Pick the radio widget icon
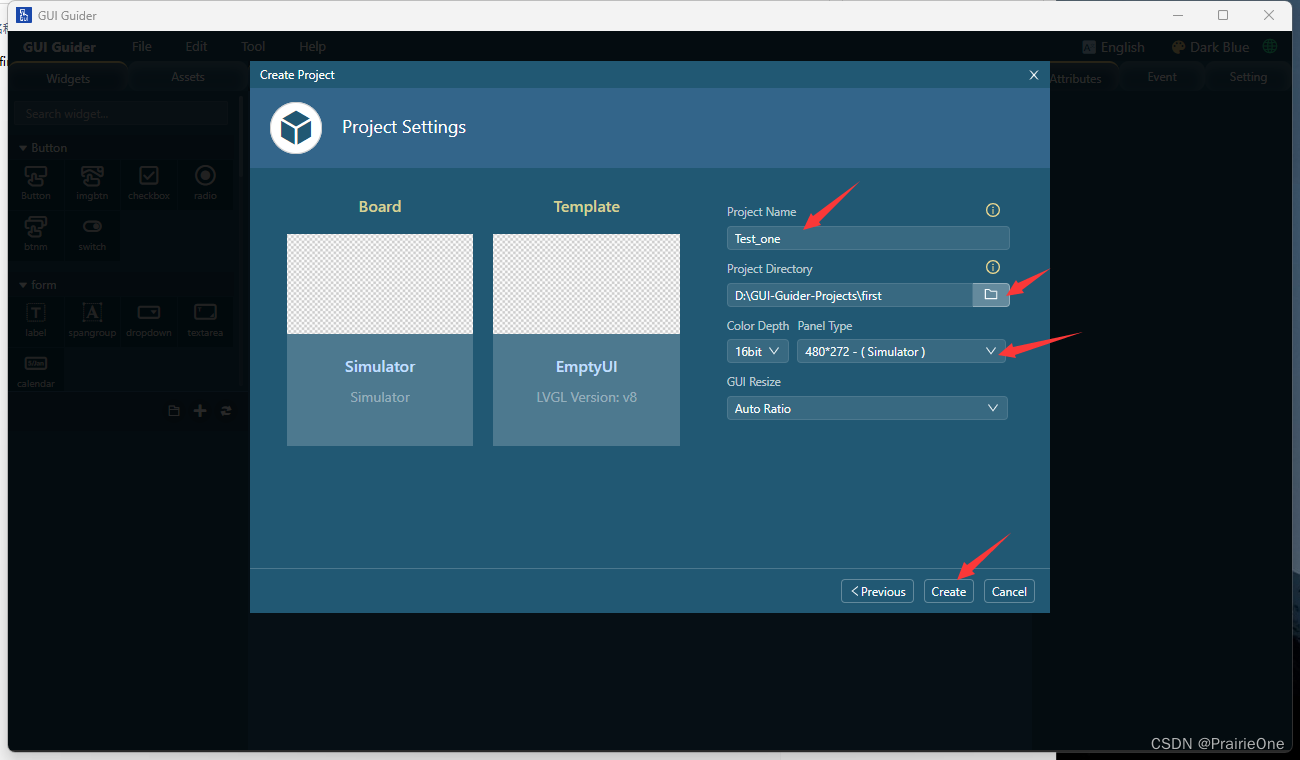The image size is (1300, 760). point(205,176)
